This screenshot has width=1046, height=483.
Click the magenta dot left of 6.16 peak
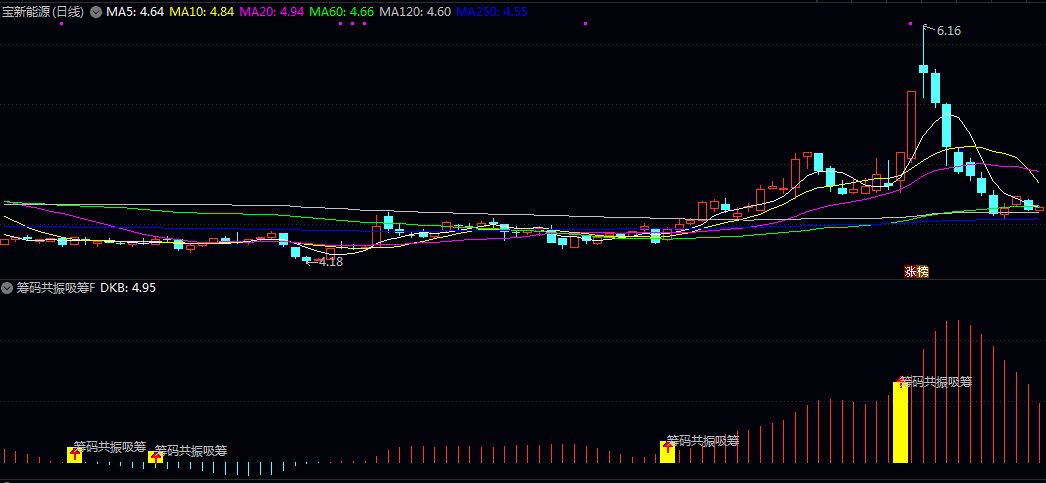(x=911, y=23)
